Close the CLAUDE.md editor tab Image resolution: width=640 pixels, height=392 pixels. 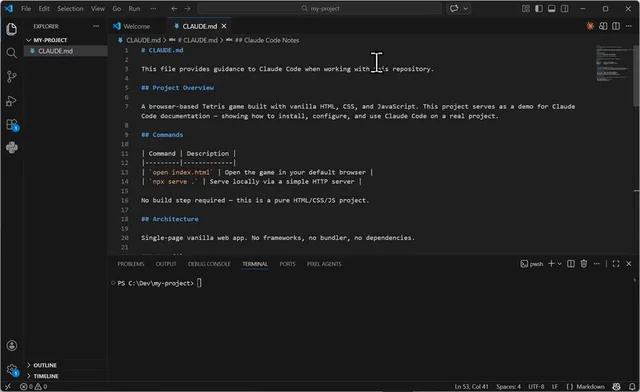tap(224, 26)
